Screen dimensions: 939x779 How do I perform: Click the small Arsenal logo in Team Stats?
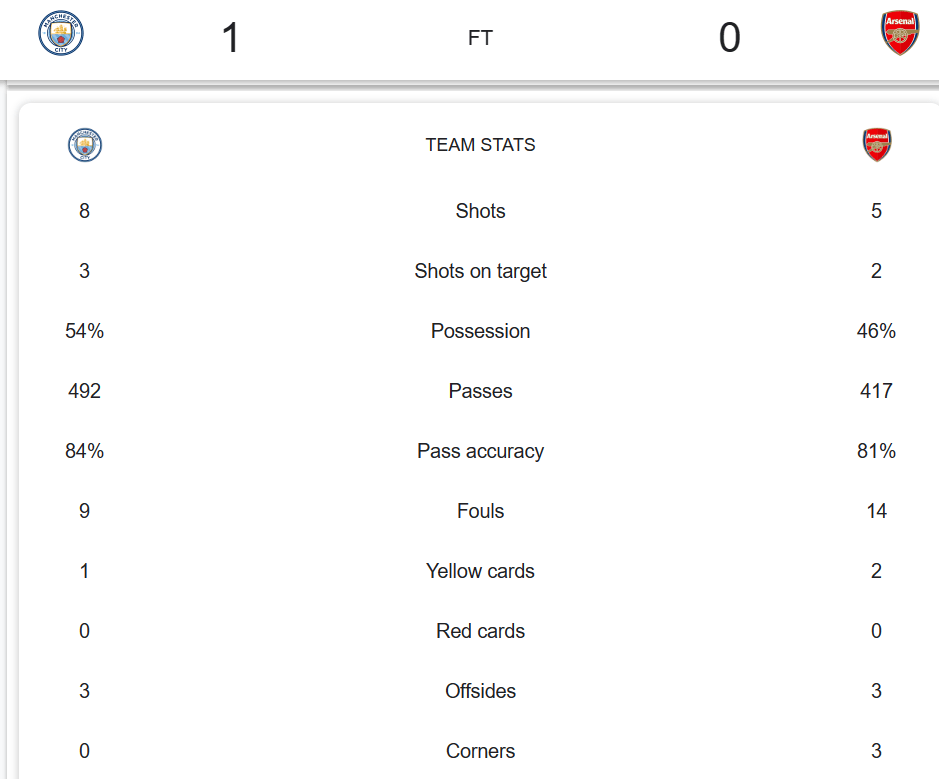(x=876, y=145)
